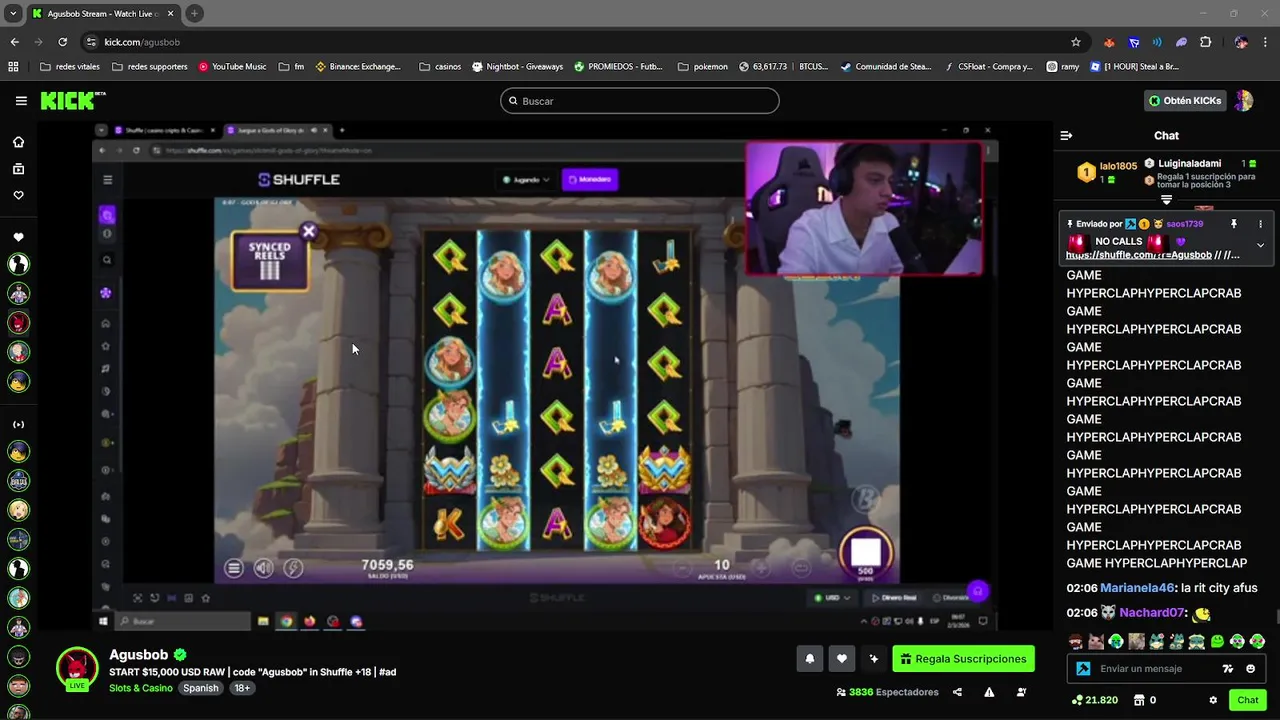Open the Chrome extensions puzzle icon

click(x=1205, y=42)
